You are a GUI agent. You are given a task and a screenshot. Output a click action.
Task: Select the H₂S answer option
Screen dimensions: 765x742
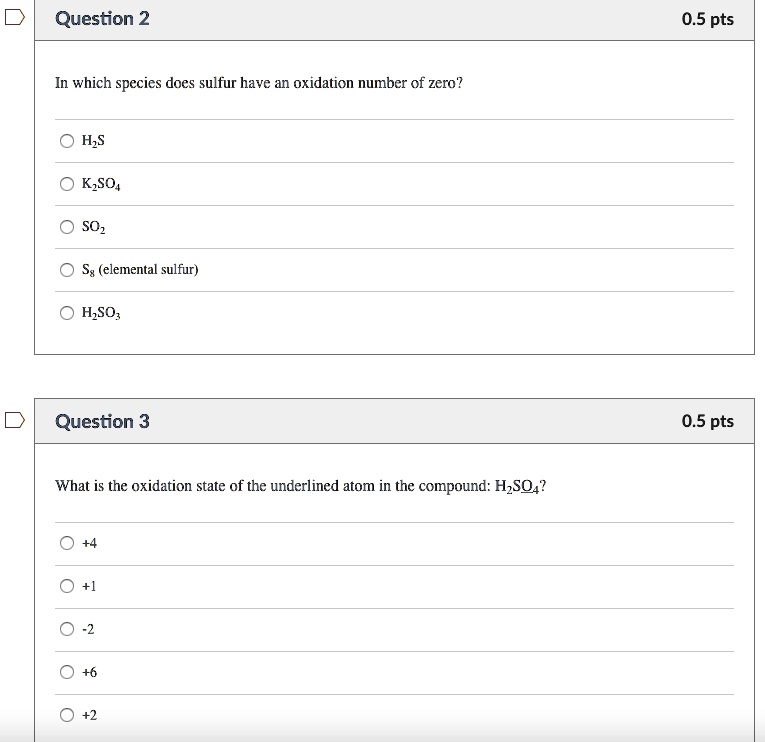click(67, 141)
